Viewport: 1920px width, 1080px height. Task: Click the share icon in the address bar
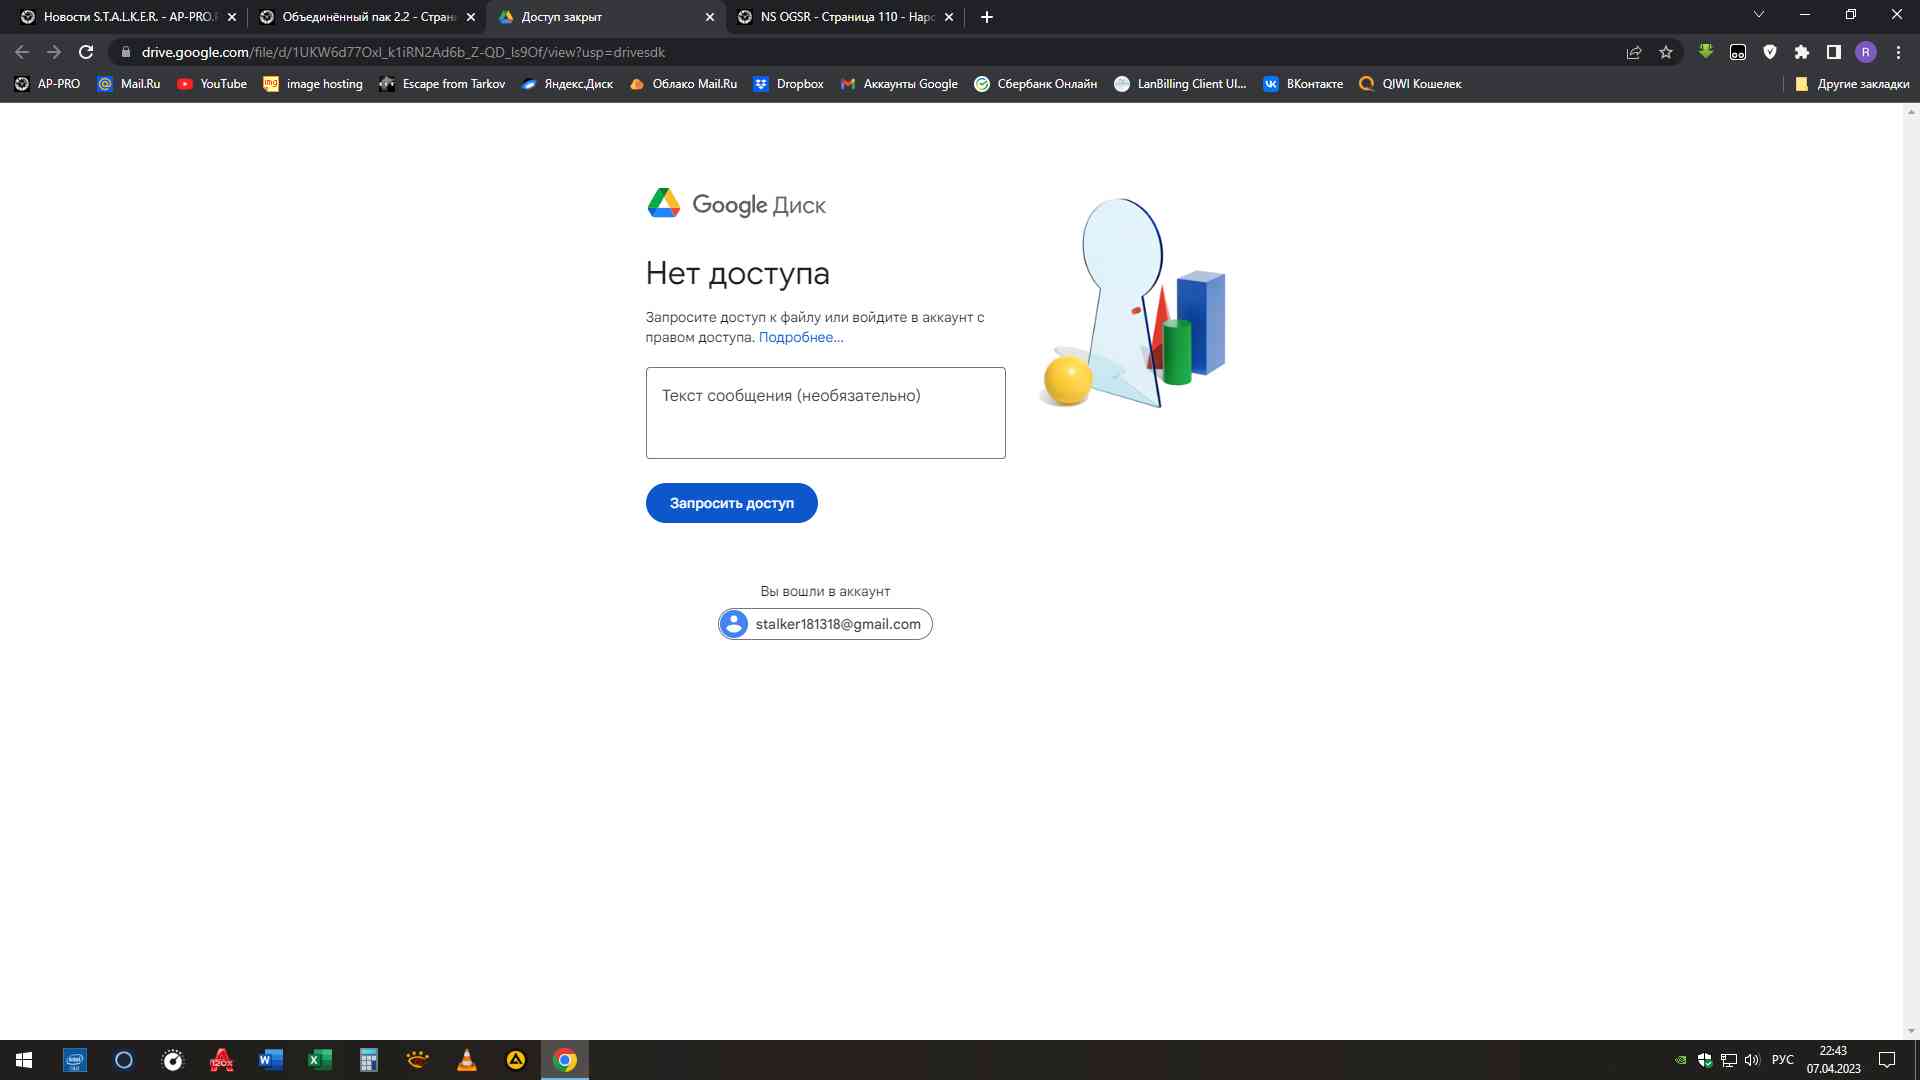[1633, 52]
